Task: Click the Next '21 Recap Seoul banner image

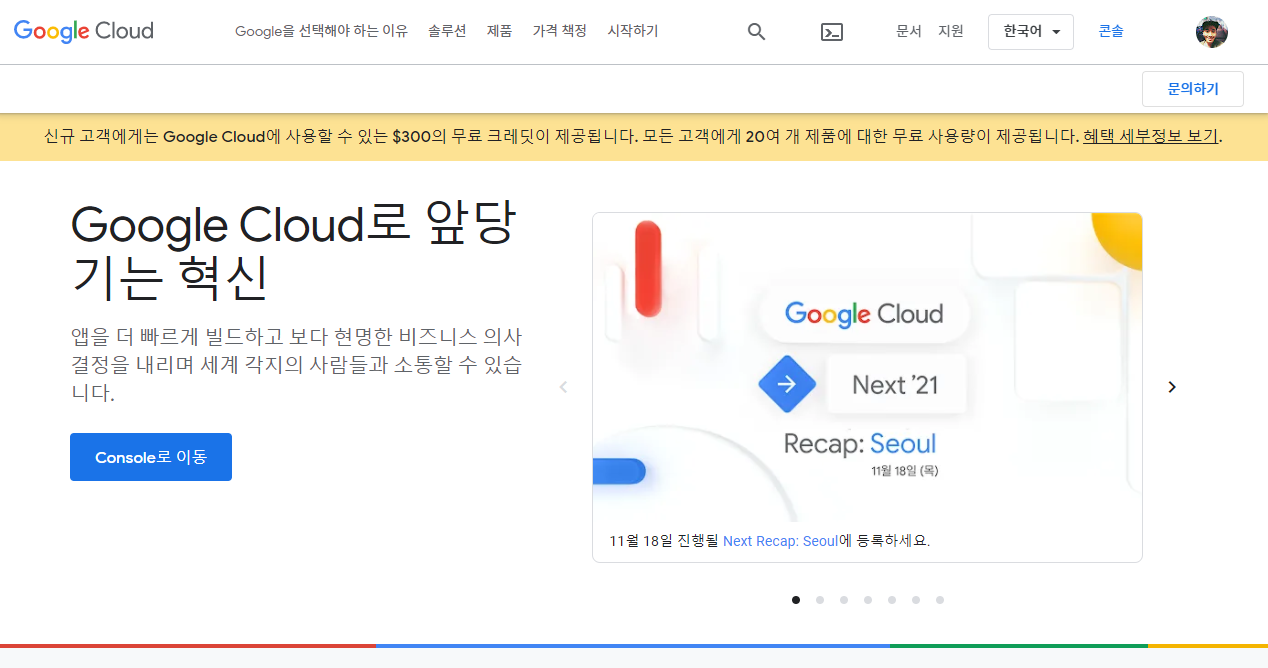Action: pos(867,367)
